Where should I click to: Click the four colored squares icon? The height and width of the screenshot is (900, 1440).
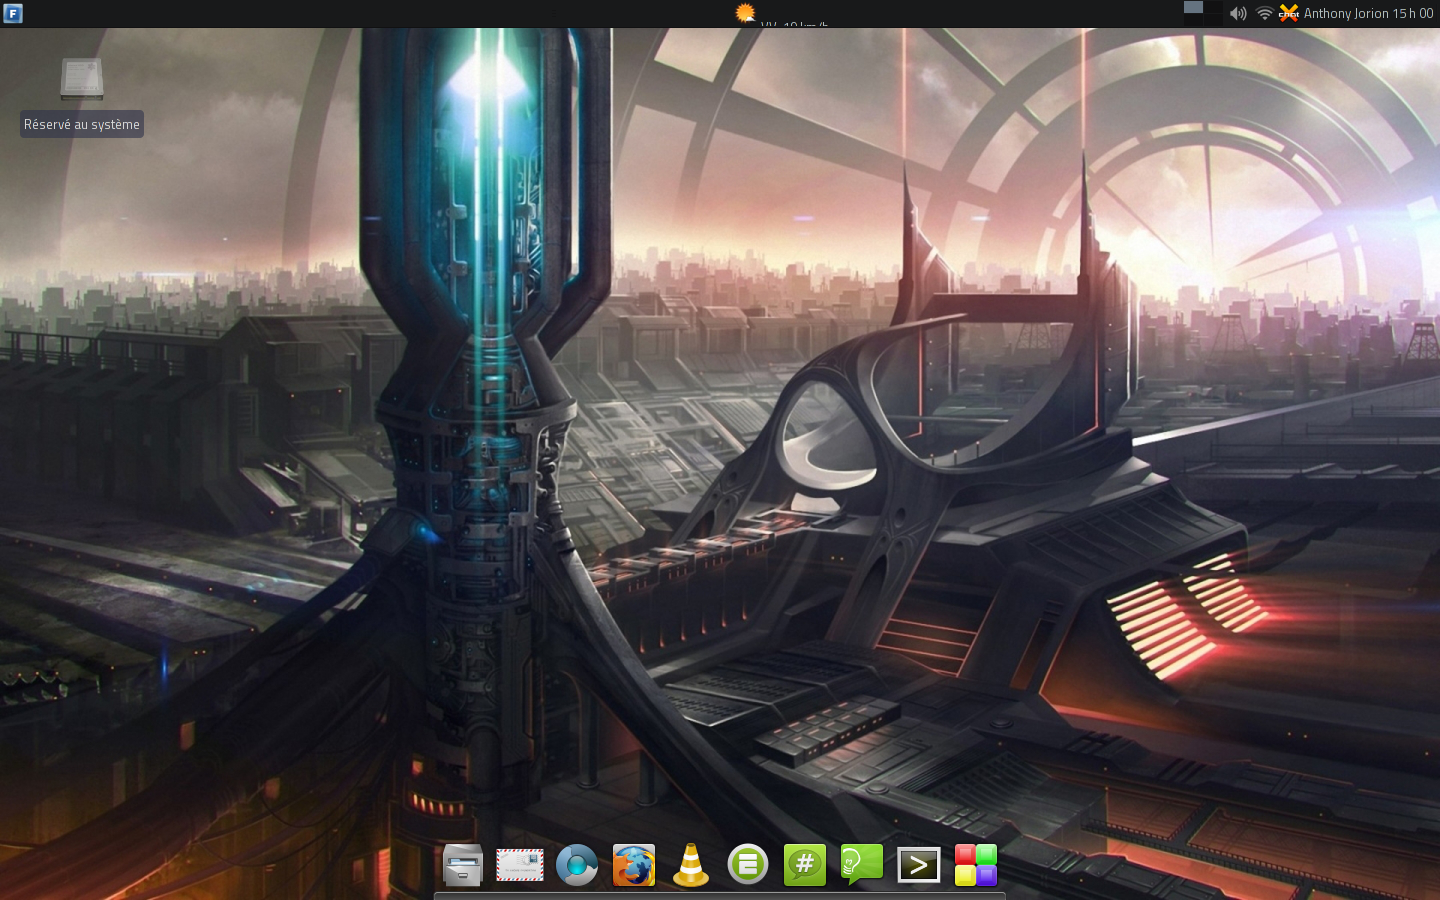point(976,865)
